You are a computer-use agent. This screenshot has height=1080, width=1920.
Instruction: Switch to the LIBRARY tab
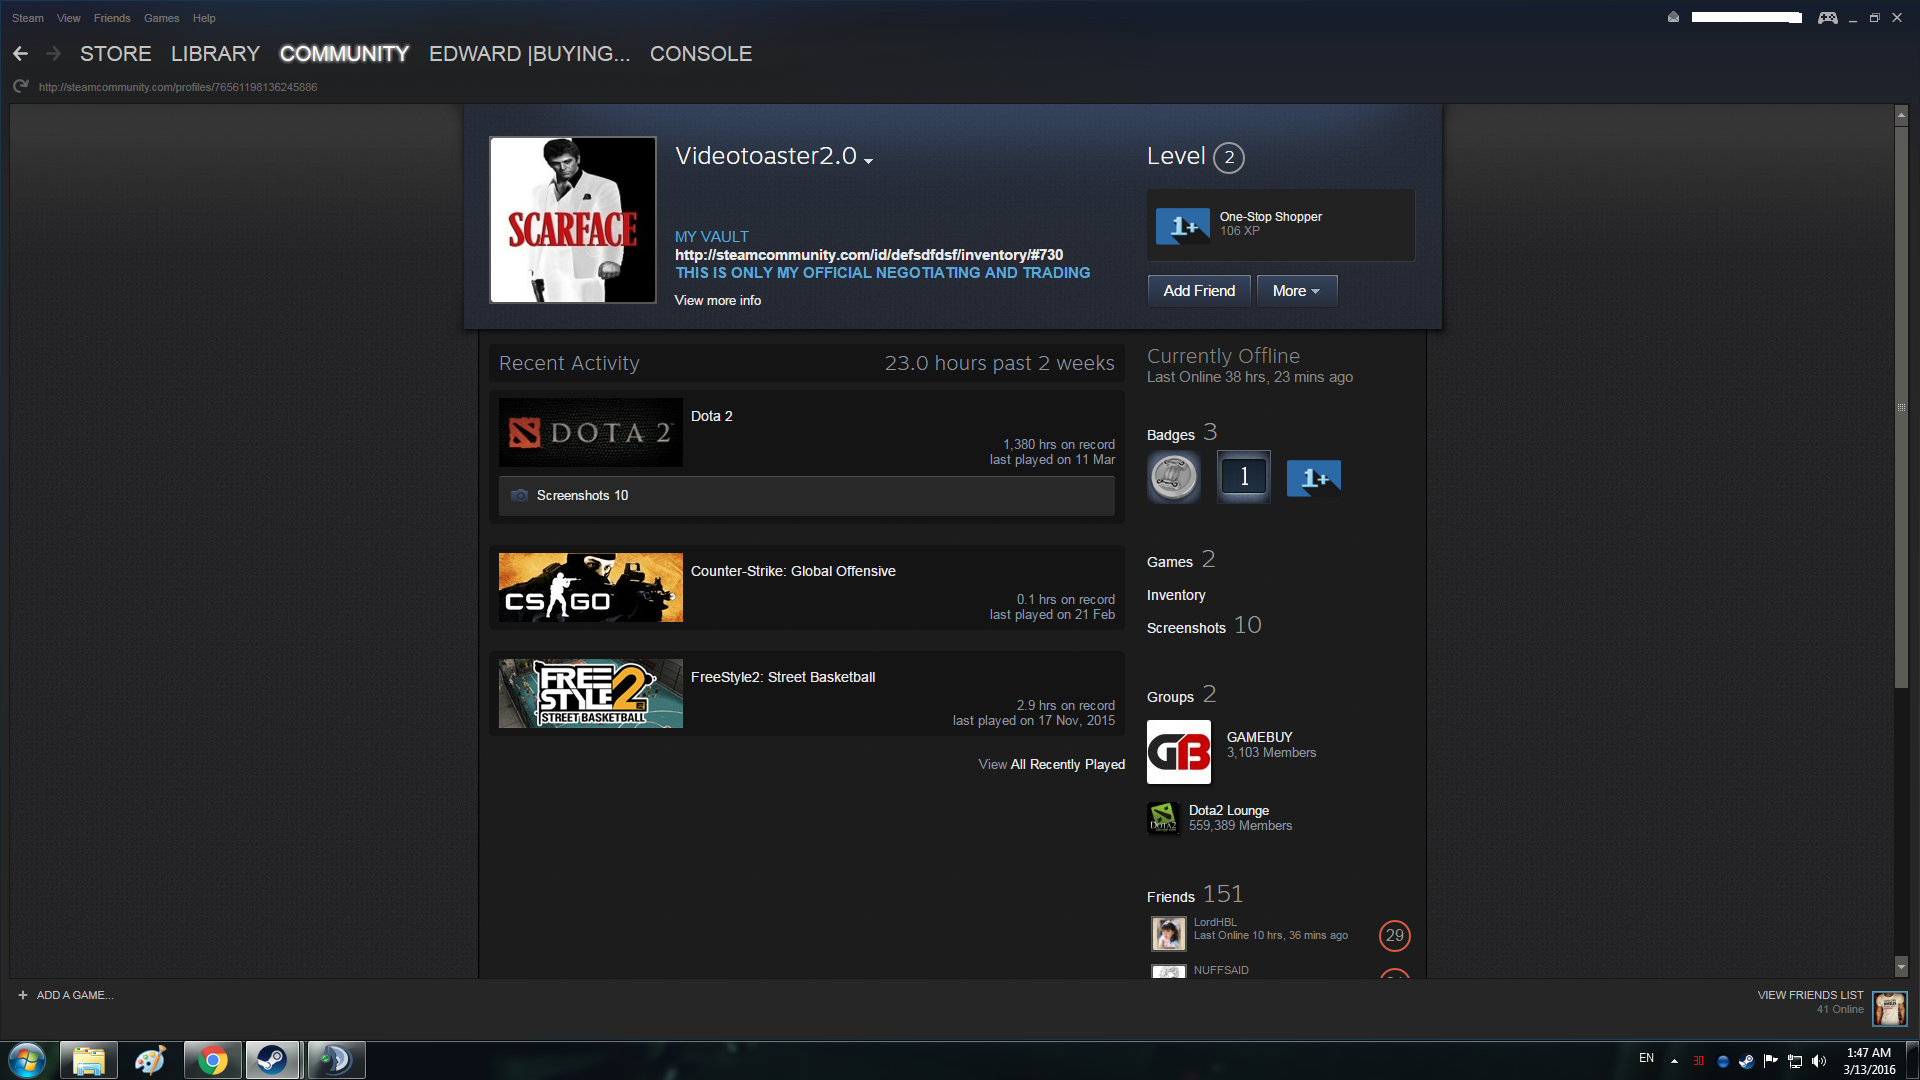coord(215,54)
